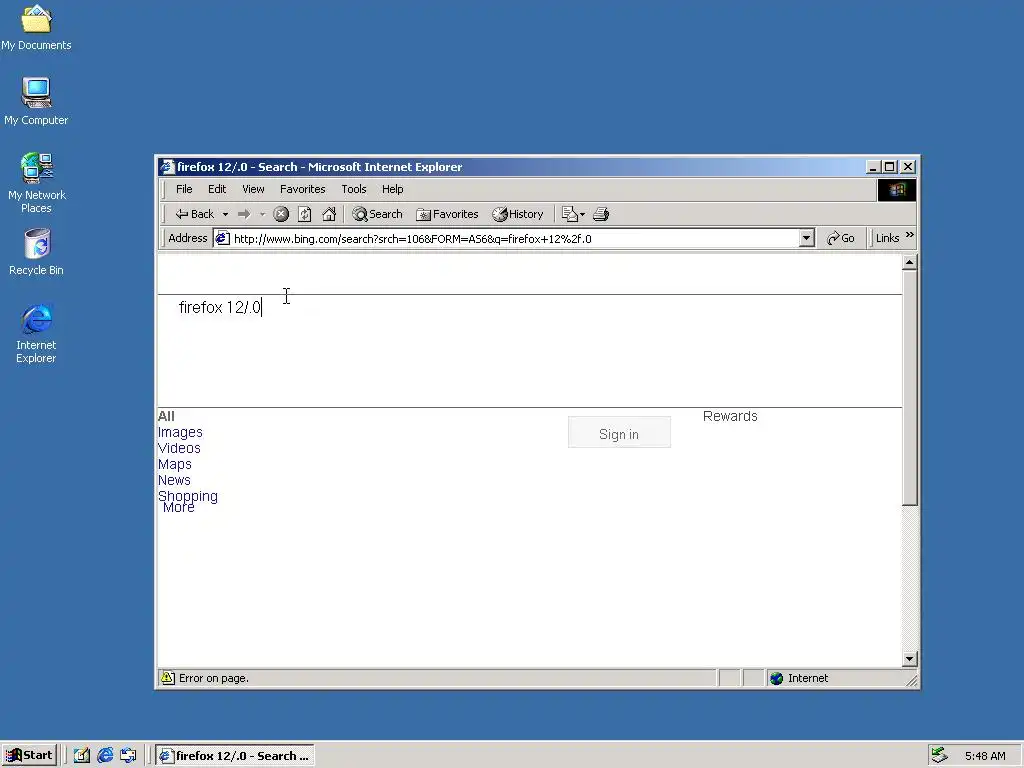
Task: Click the scrollbar down arrow
Action: click(910, 659)
